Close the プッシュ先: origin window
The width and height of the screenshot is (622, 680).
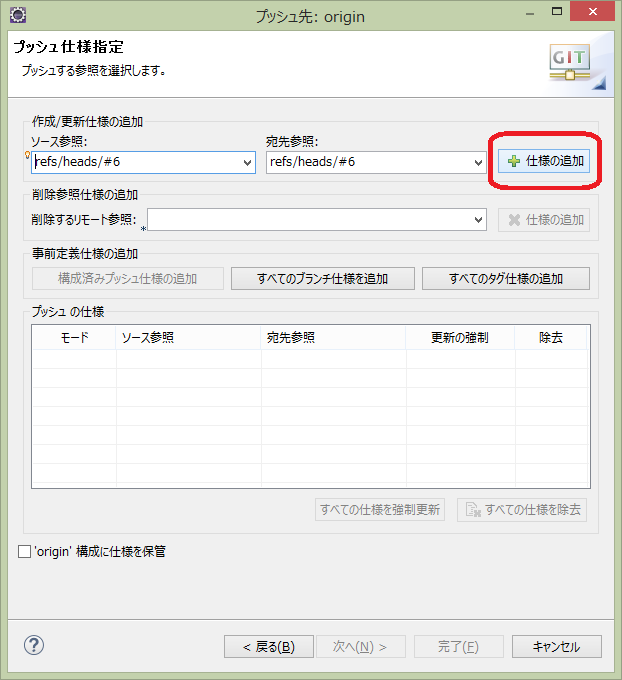tap(593, 11)
